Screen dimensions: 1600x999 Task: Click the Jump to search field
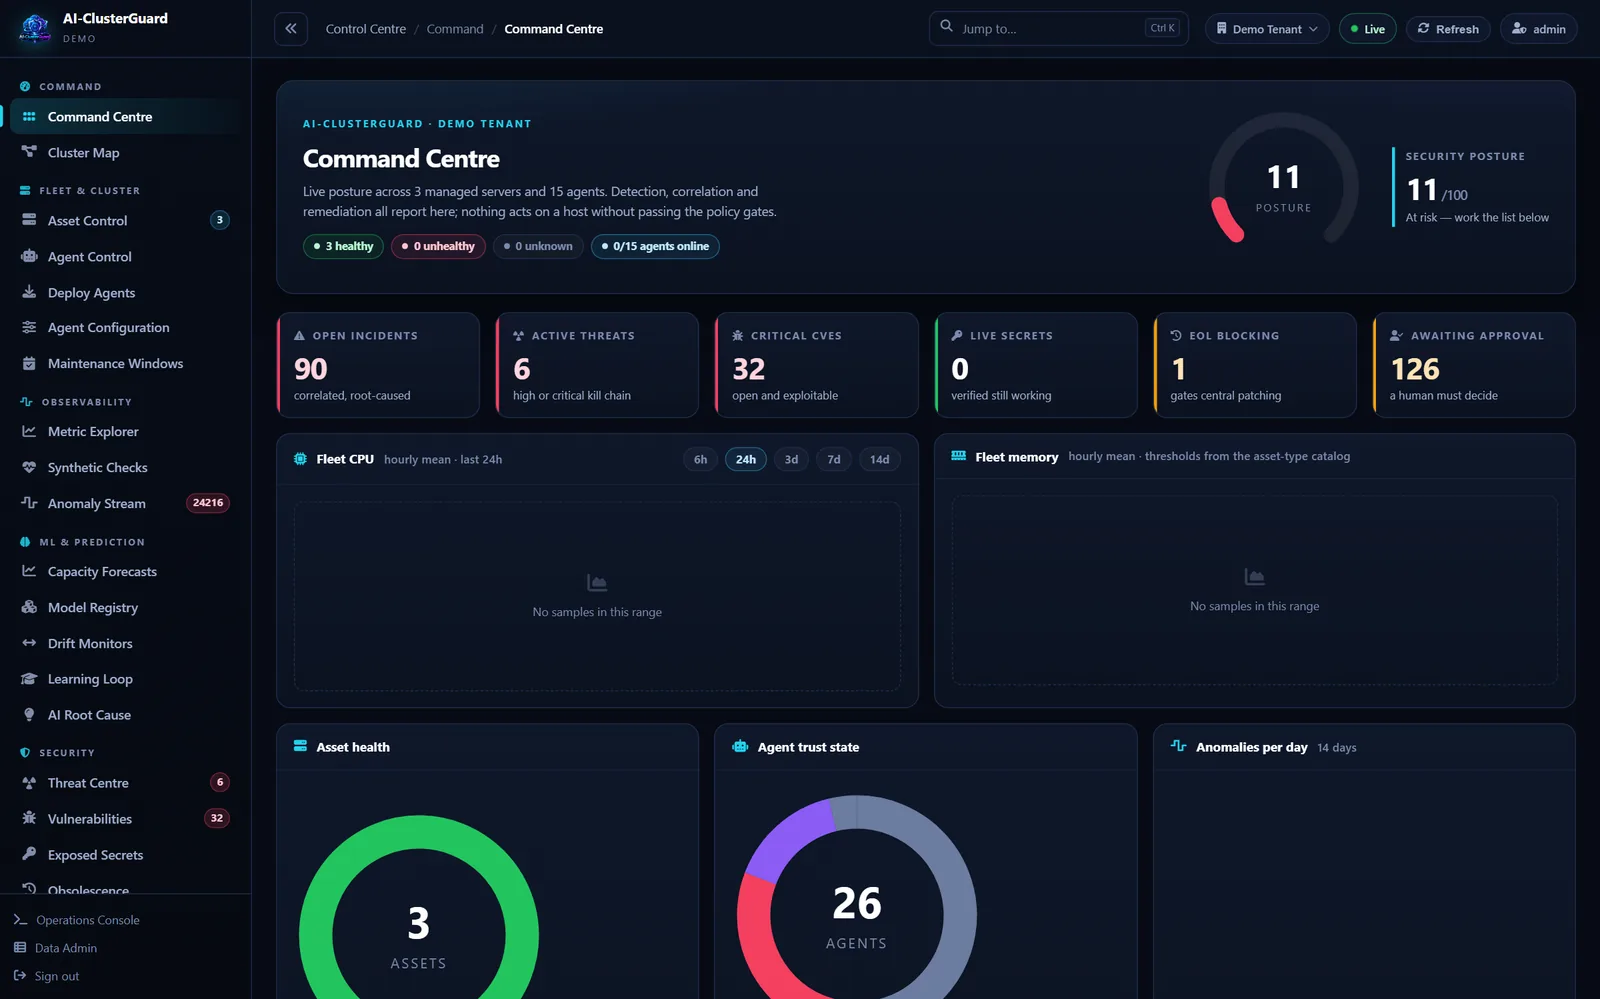click(x=1058, y=29)
